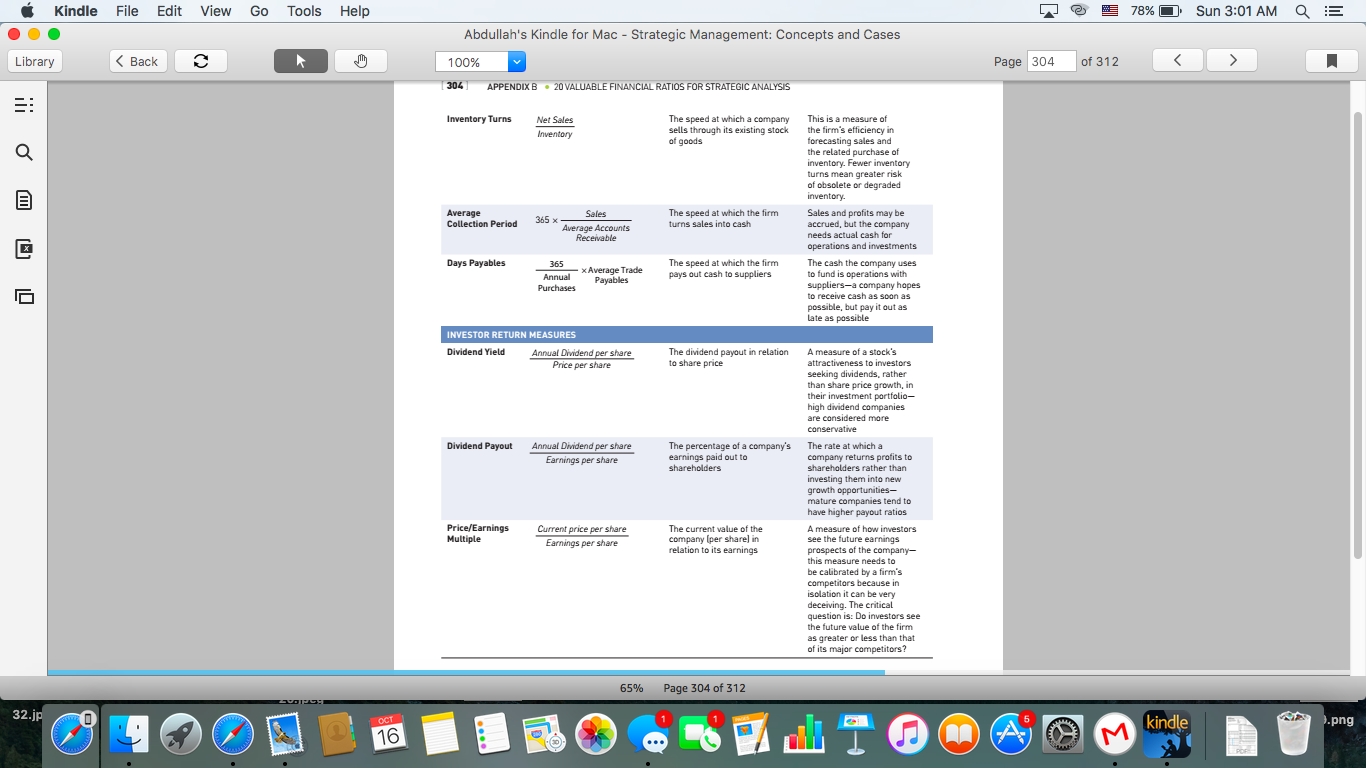Open the Edit menu
The image size is (1366, 768).
point(169,11)
